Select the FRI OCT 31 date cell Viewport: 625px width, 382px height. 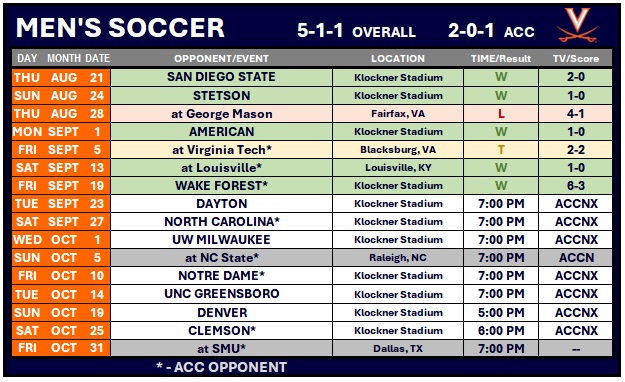[61, 348]
